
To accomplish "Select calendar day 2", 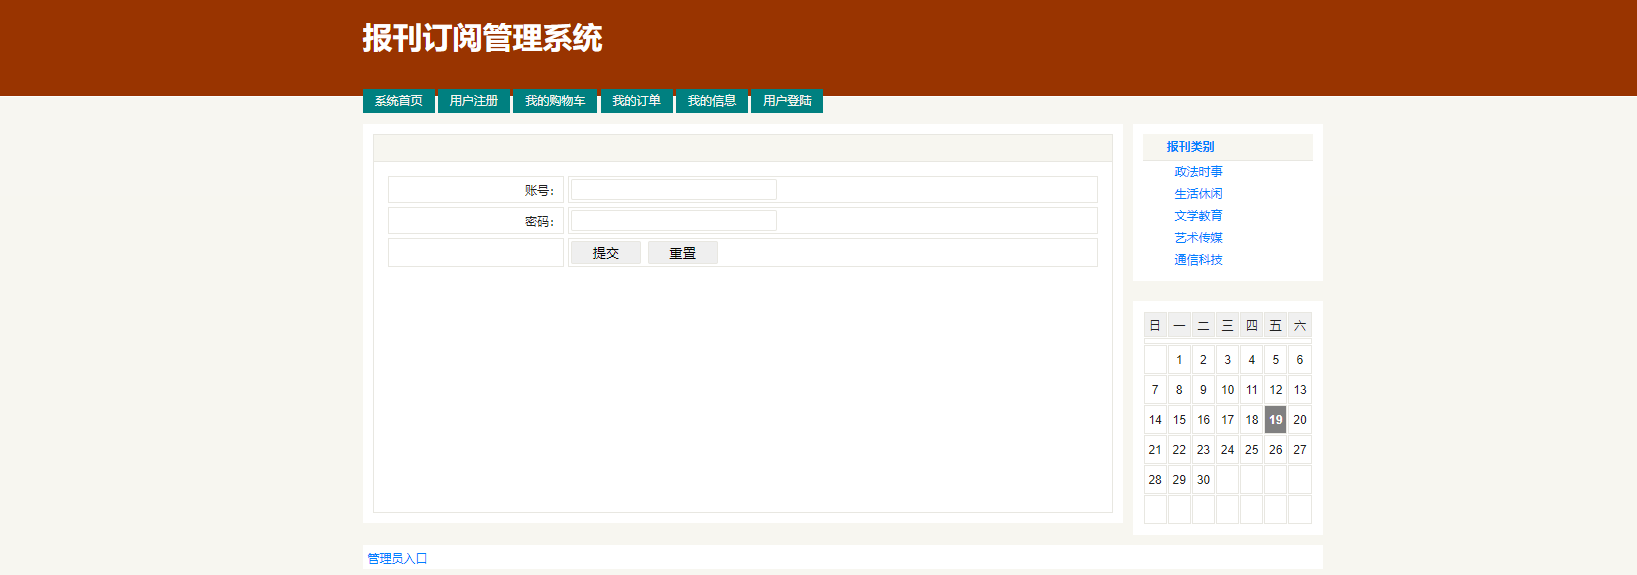I will (x=1203, y=360).
